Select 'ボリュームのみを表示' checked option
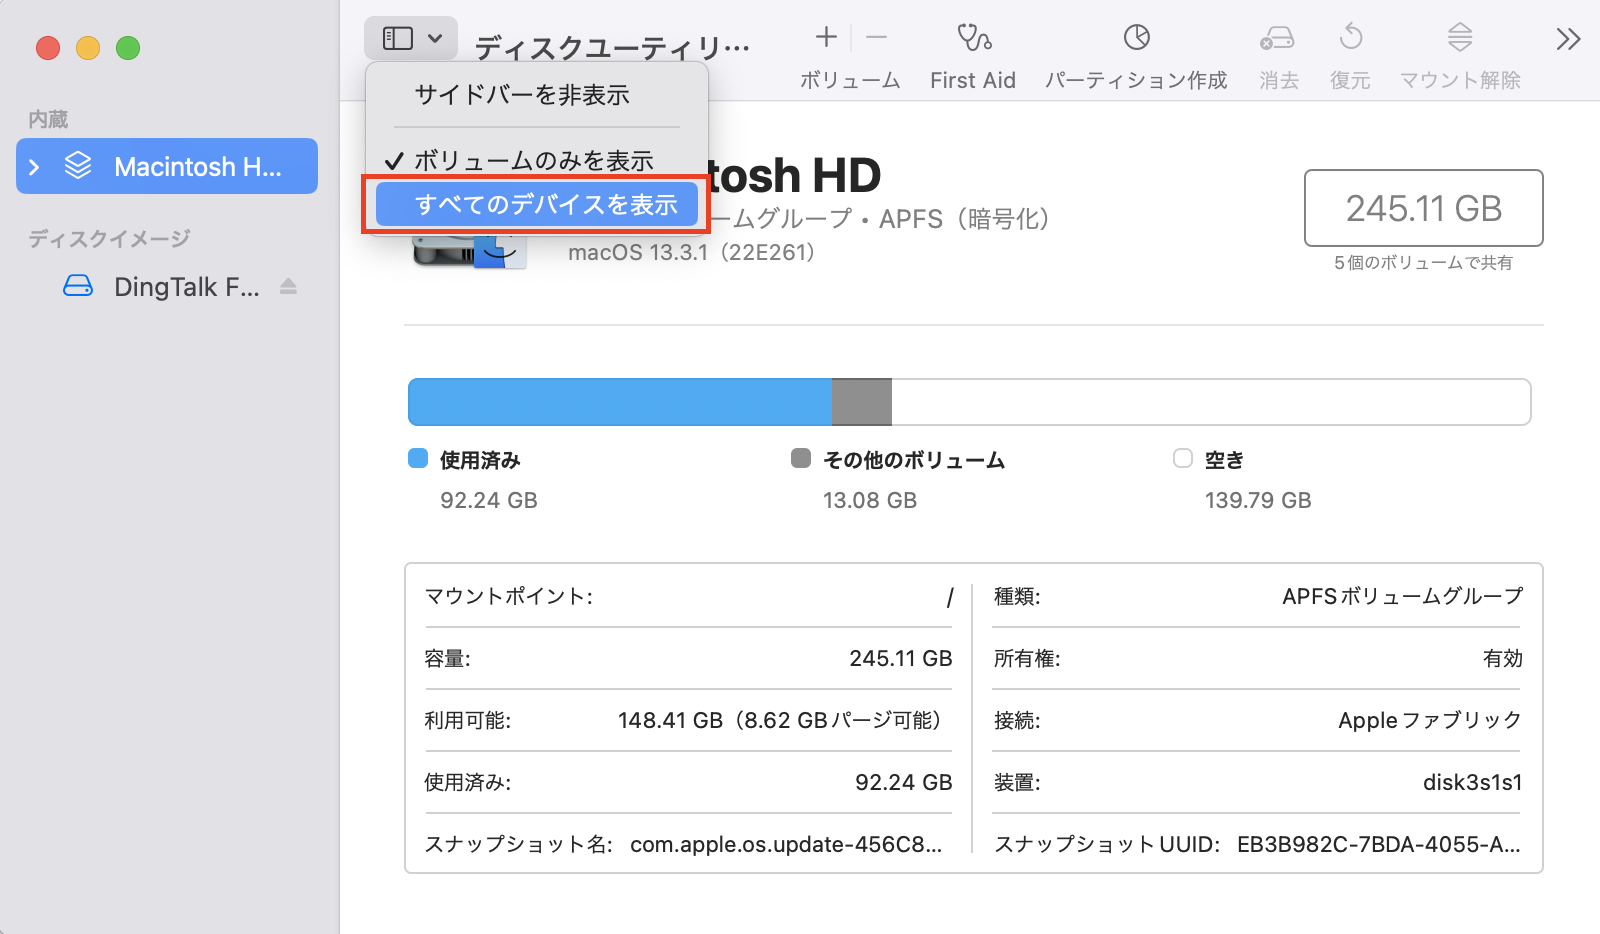Screen dimensions: 1600x934 [533, 161]
